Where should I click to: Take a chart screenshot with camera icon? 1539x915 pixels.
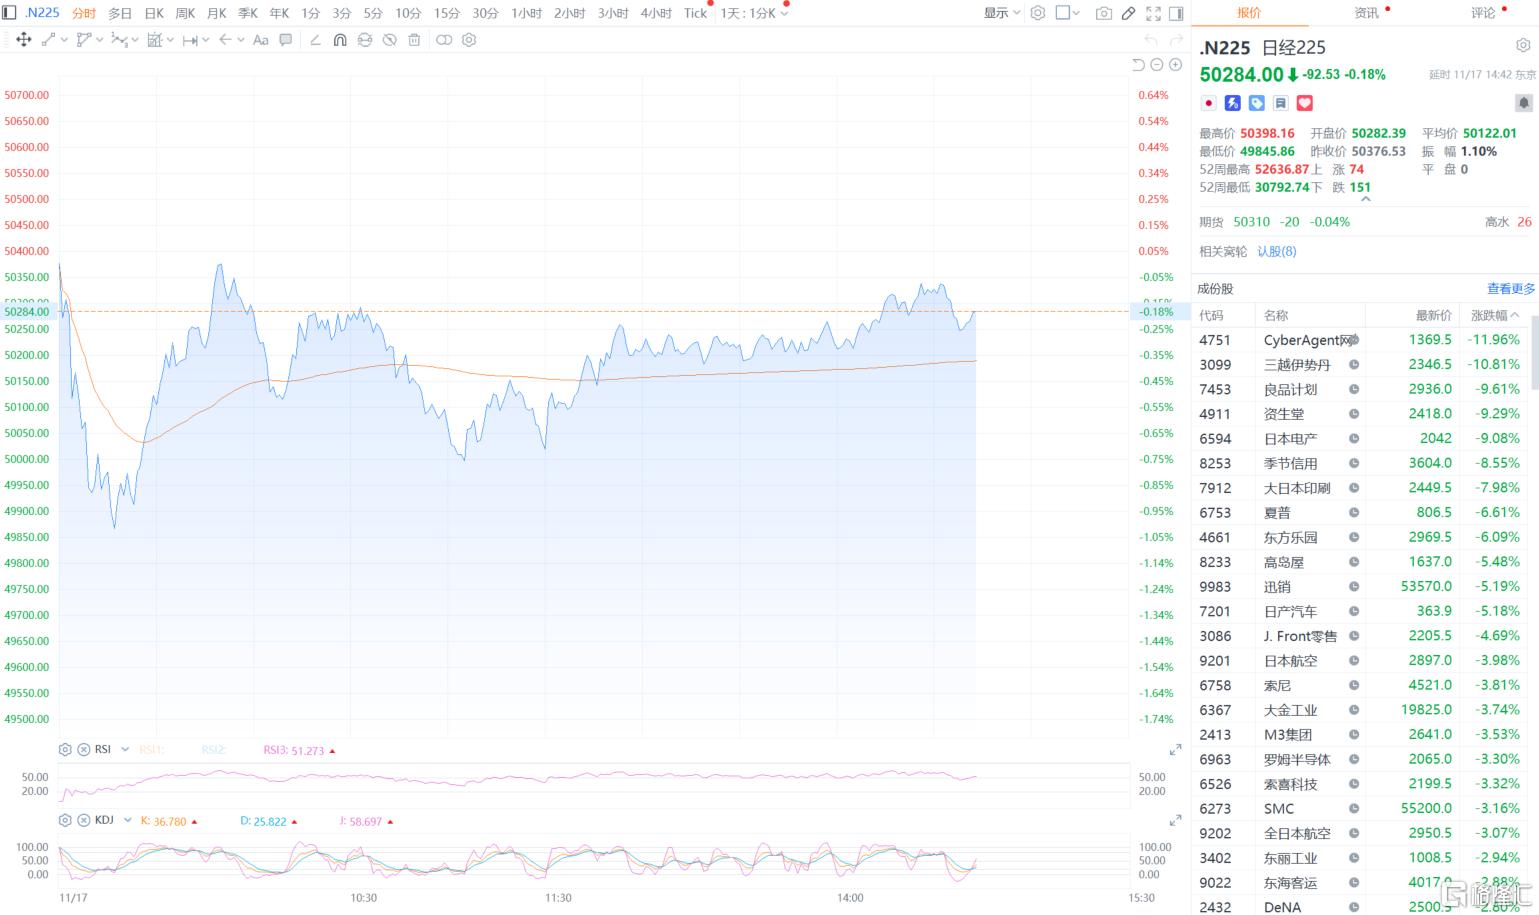(x=1103, y=13)
